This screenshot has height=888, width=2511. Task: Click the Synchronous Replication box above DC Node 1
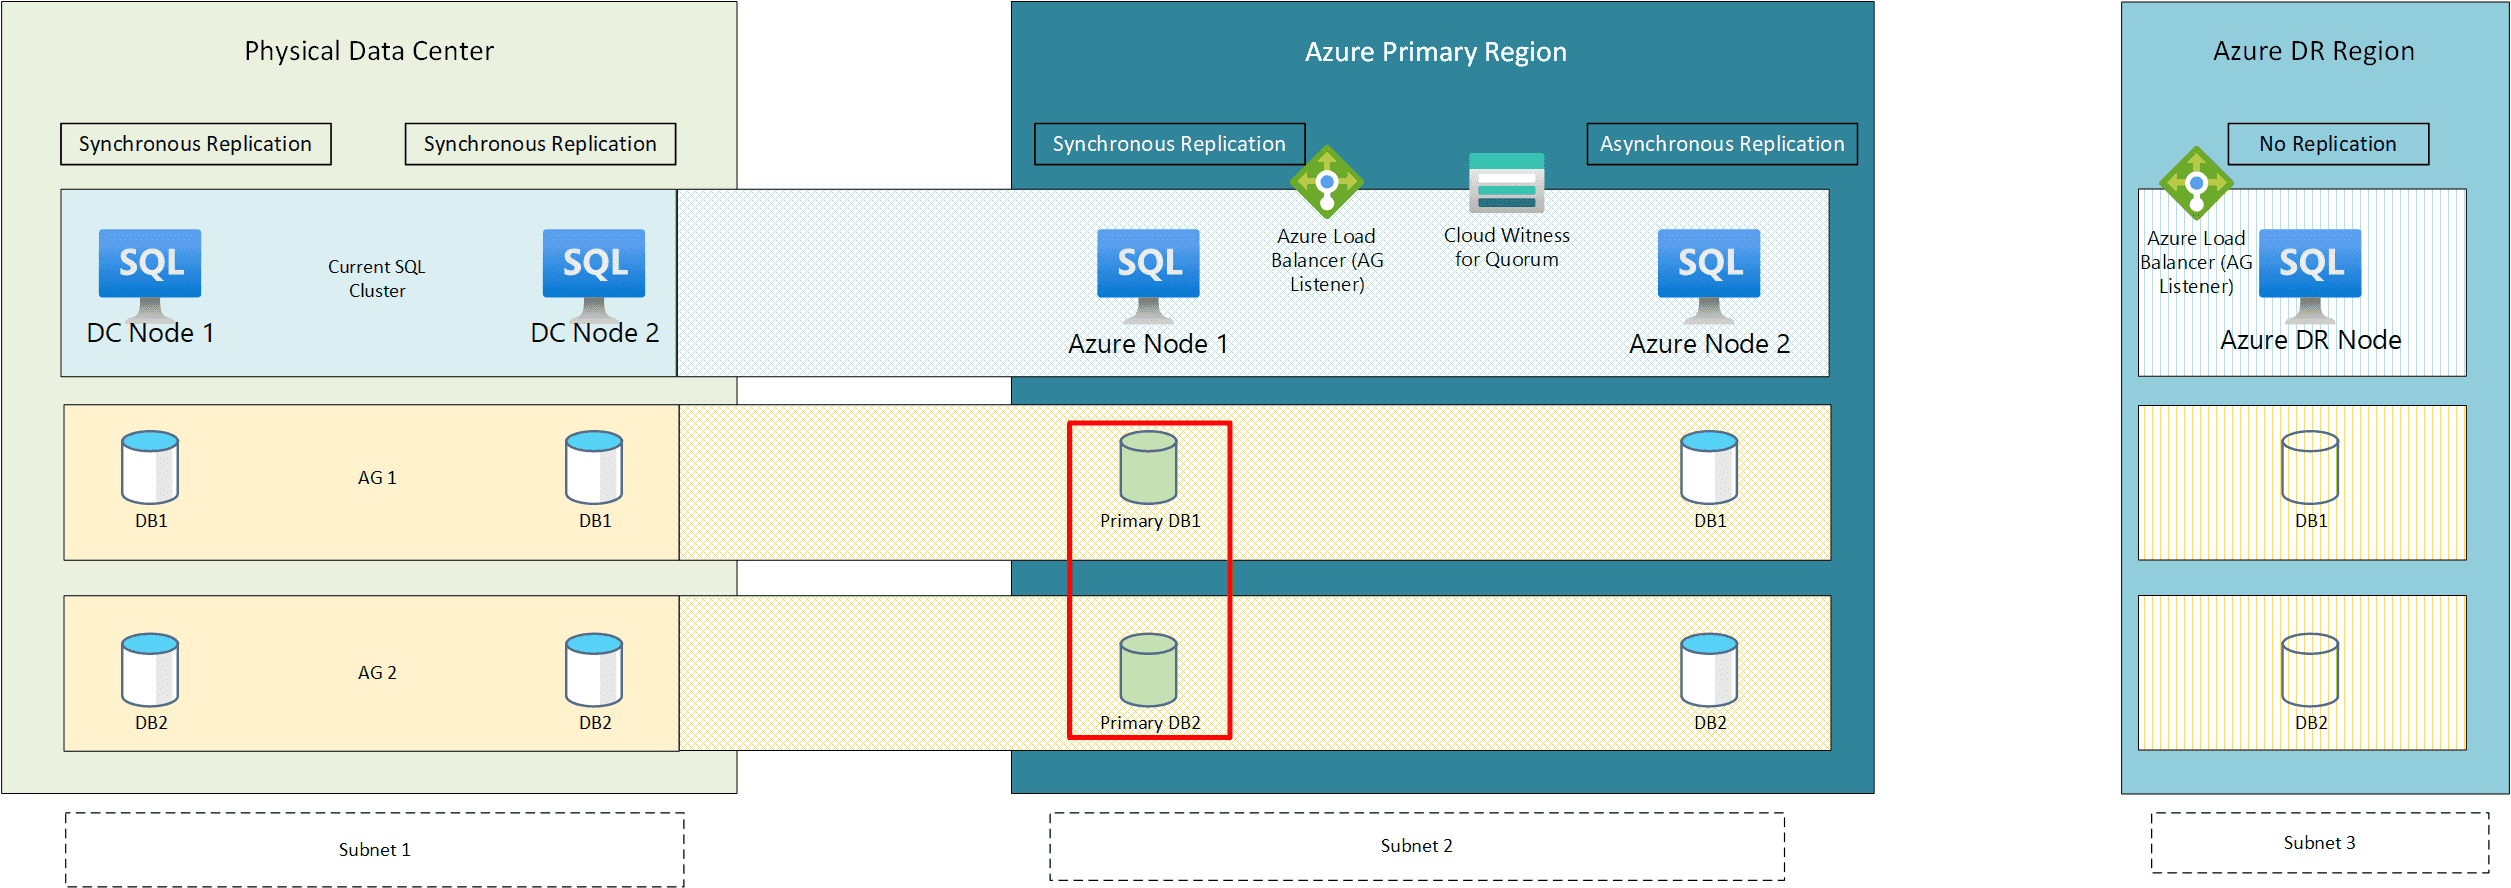point(196,144)
